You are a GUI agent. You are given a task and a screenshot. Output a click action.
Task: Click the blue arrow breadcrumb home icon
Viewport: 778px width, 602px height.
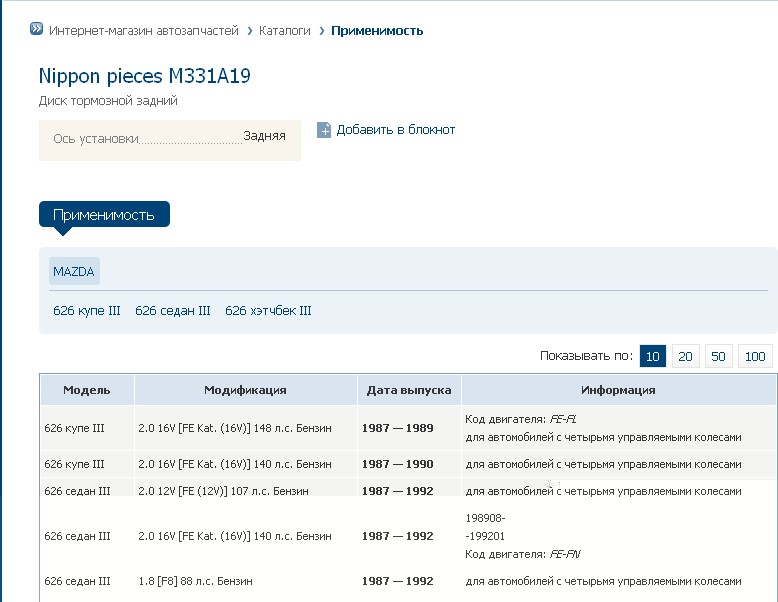(36, 29)
